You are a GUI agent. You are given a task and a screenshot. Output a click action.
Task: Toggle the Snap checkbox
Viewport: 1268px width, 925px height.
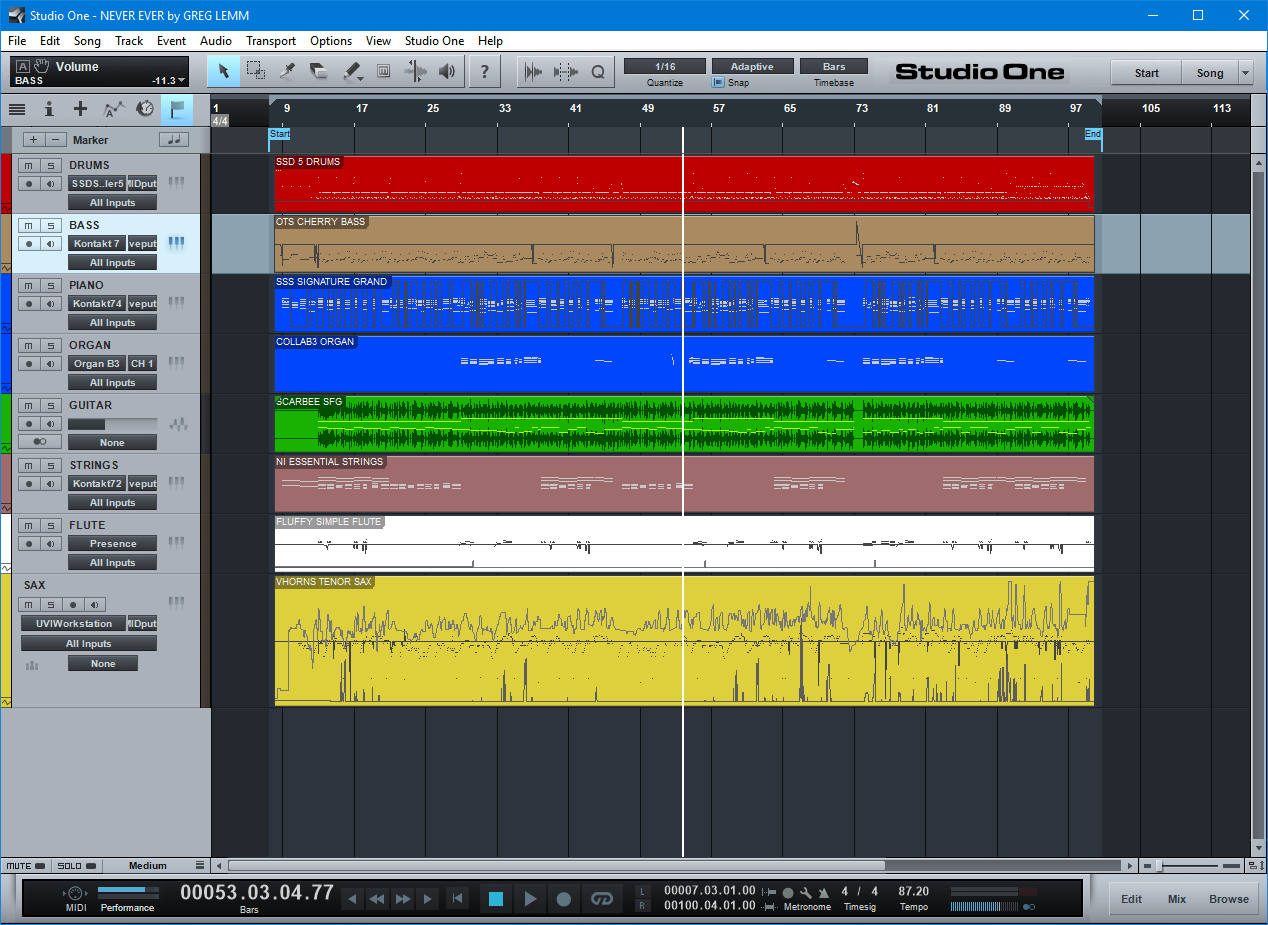[x=718, y=83]
